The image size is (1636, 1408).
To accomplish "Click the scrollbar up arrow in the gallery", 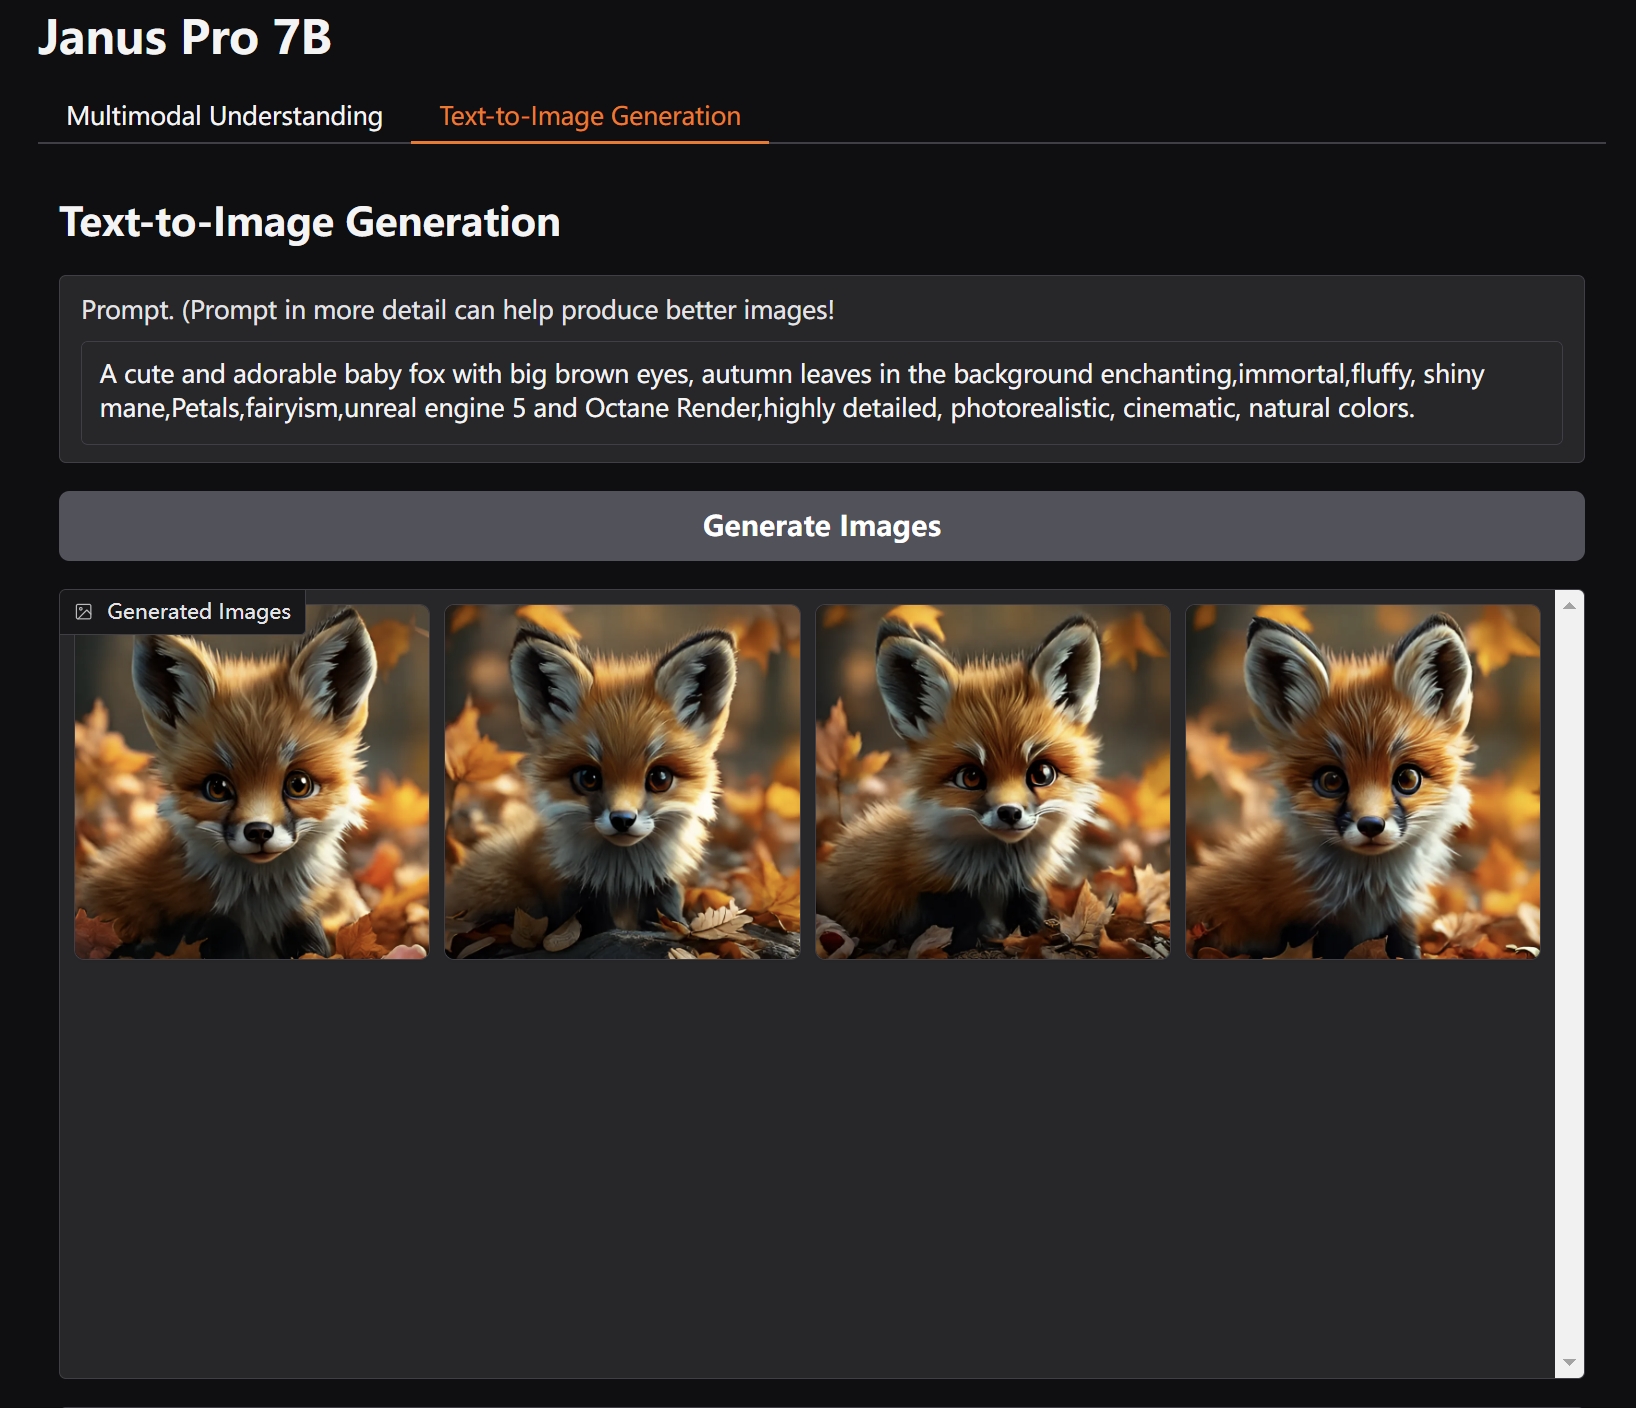I will [1569, 605].
